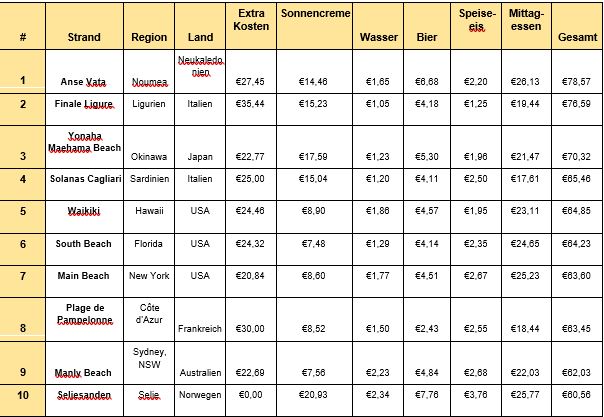Select the New York region cell
The image size is (604, 417).
tap(149, 281)
